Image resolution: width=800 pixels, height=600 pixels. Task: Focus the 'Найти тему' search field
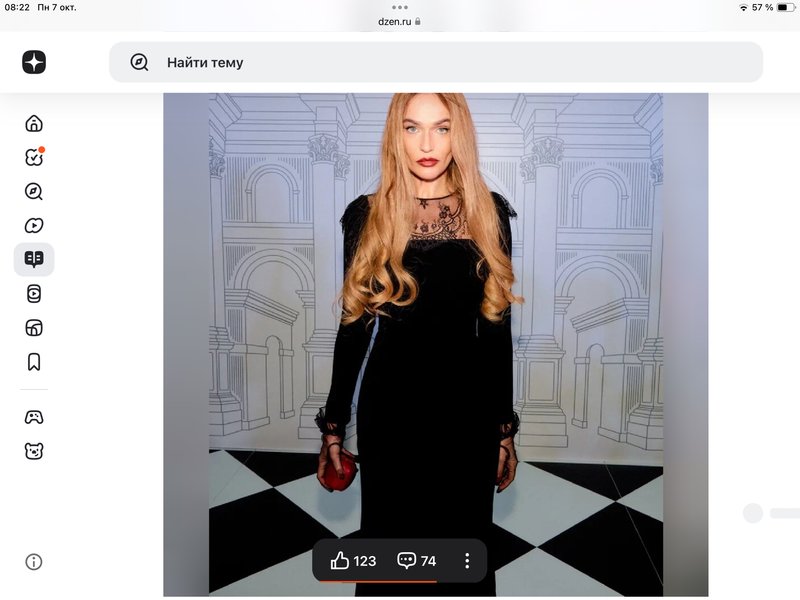pyautogui.click(x=436, y=62)
